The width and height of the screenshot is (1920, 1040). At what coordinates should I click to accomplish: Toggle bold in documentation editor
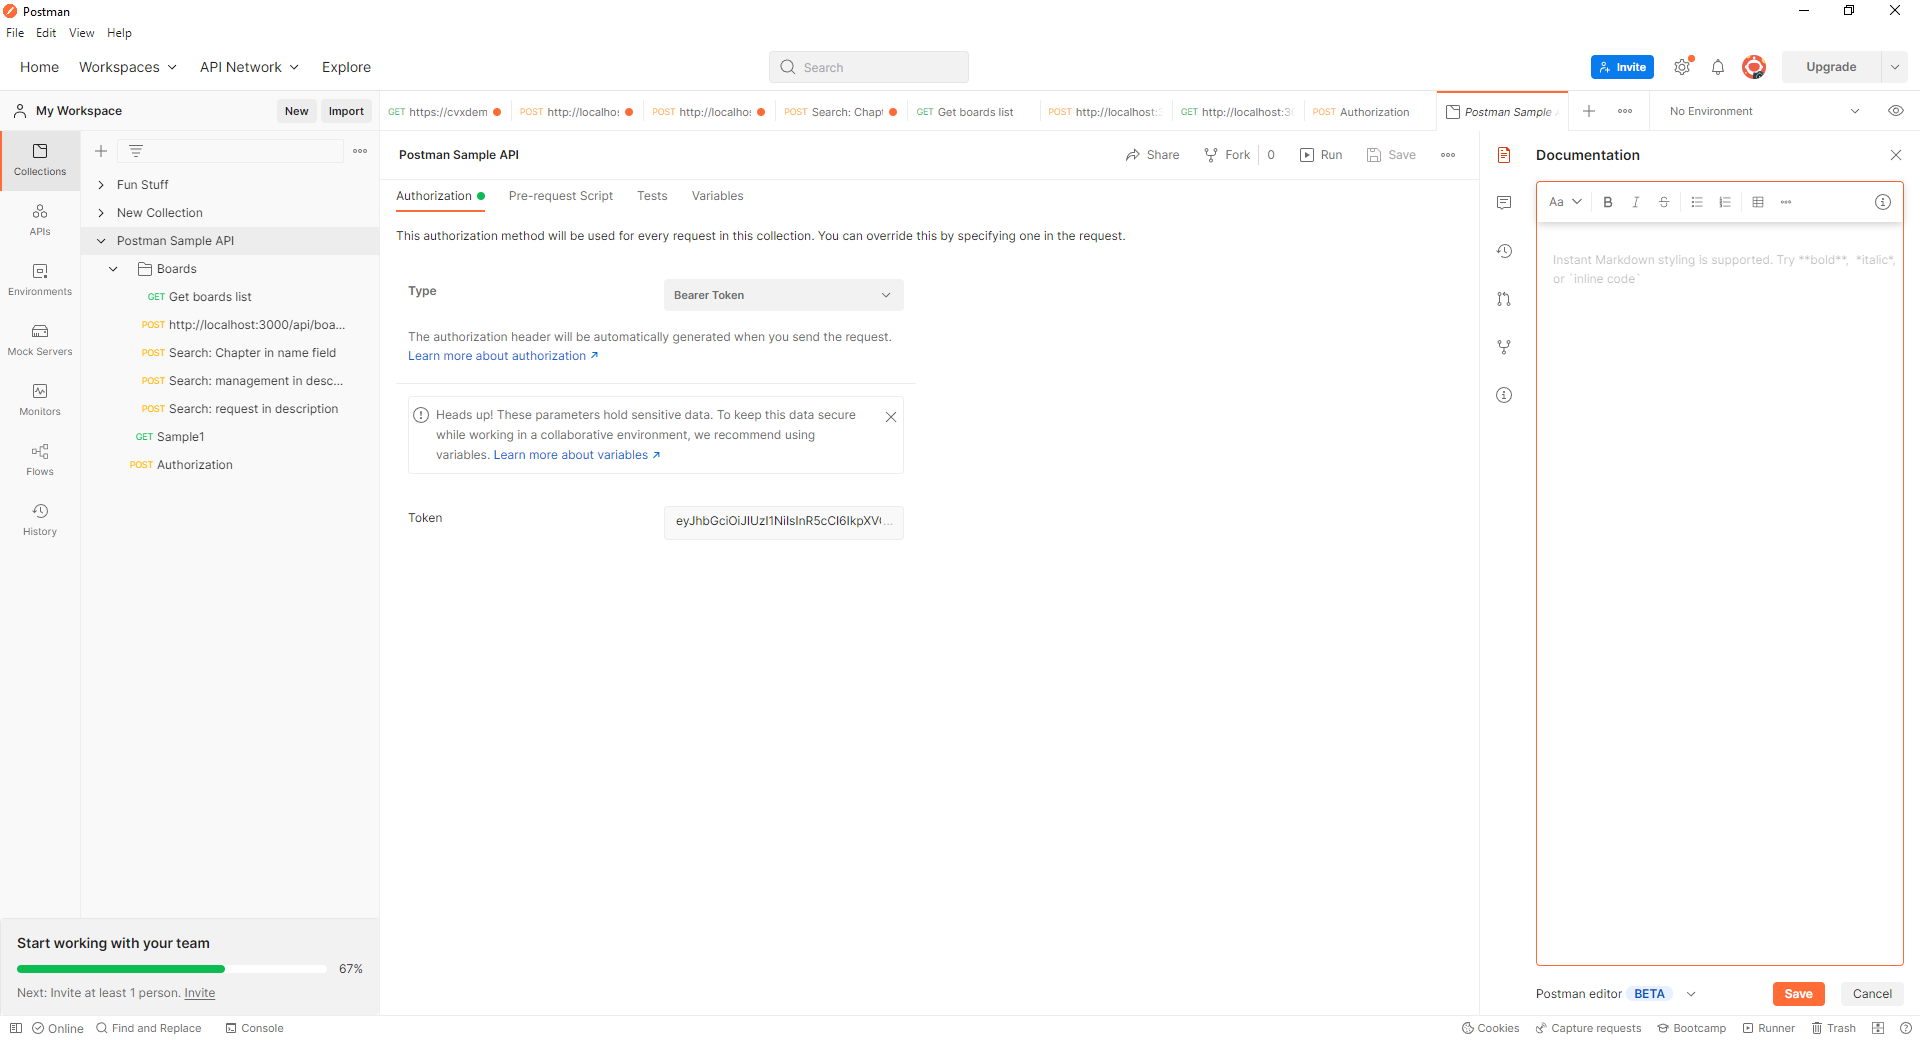coord(1608,202)
